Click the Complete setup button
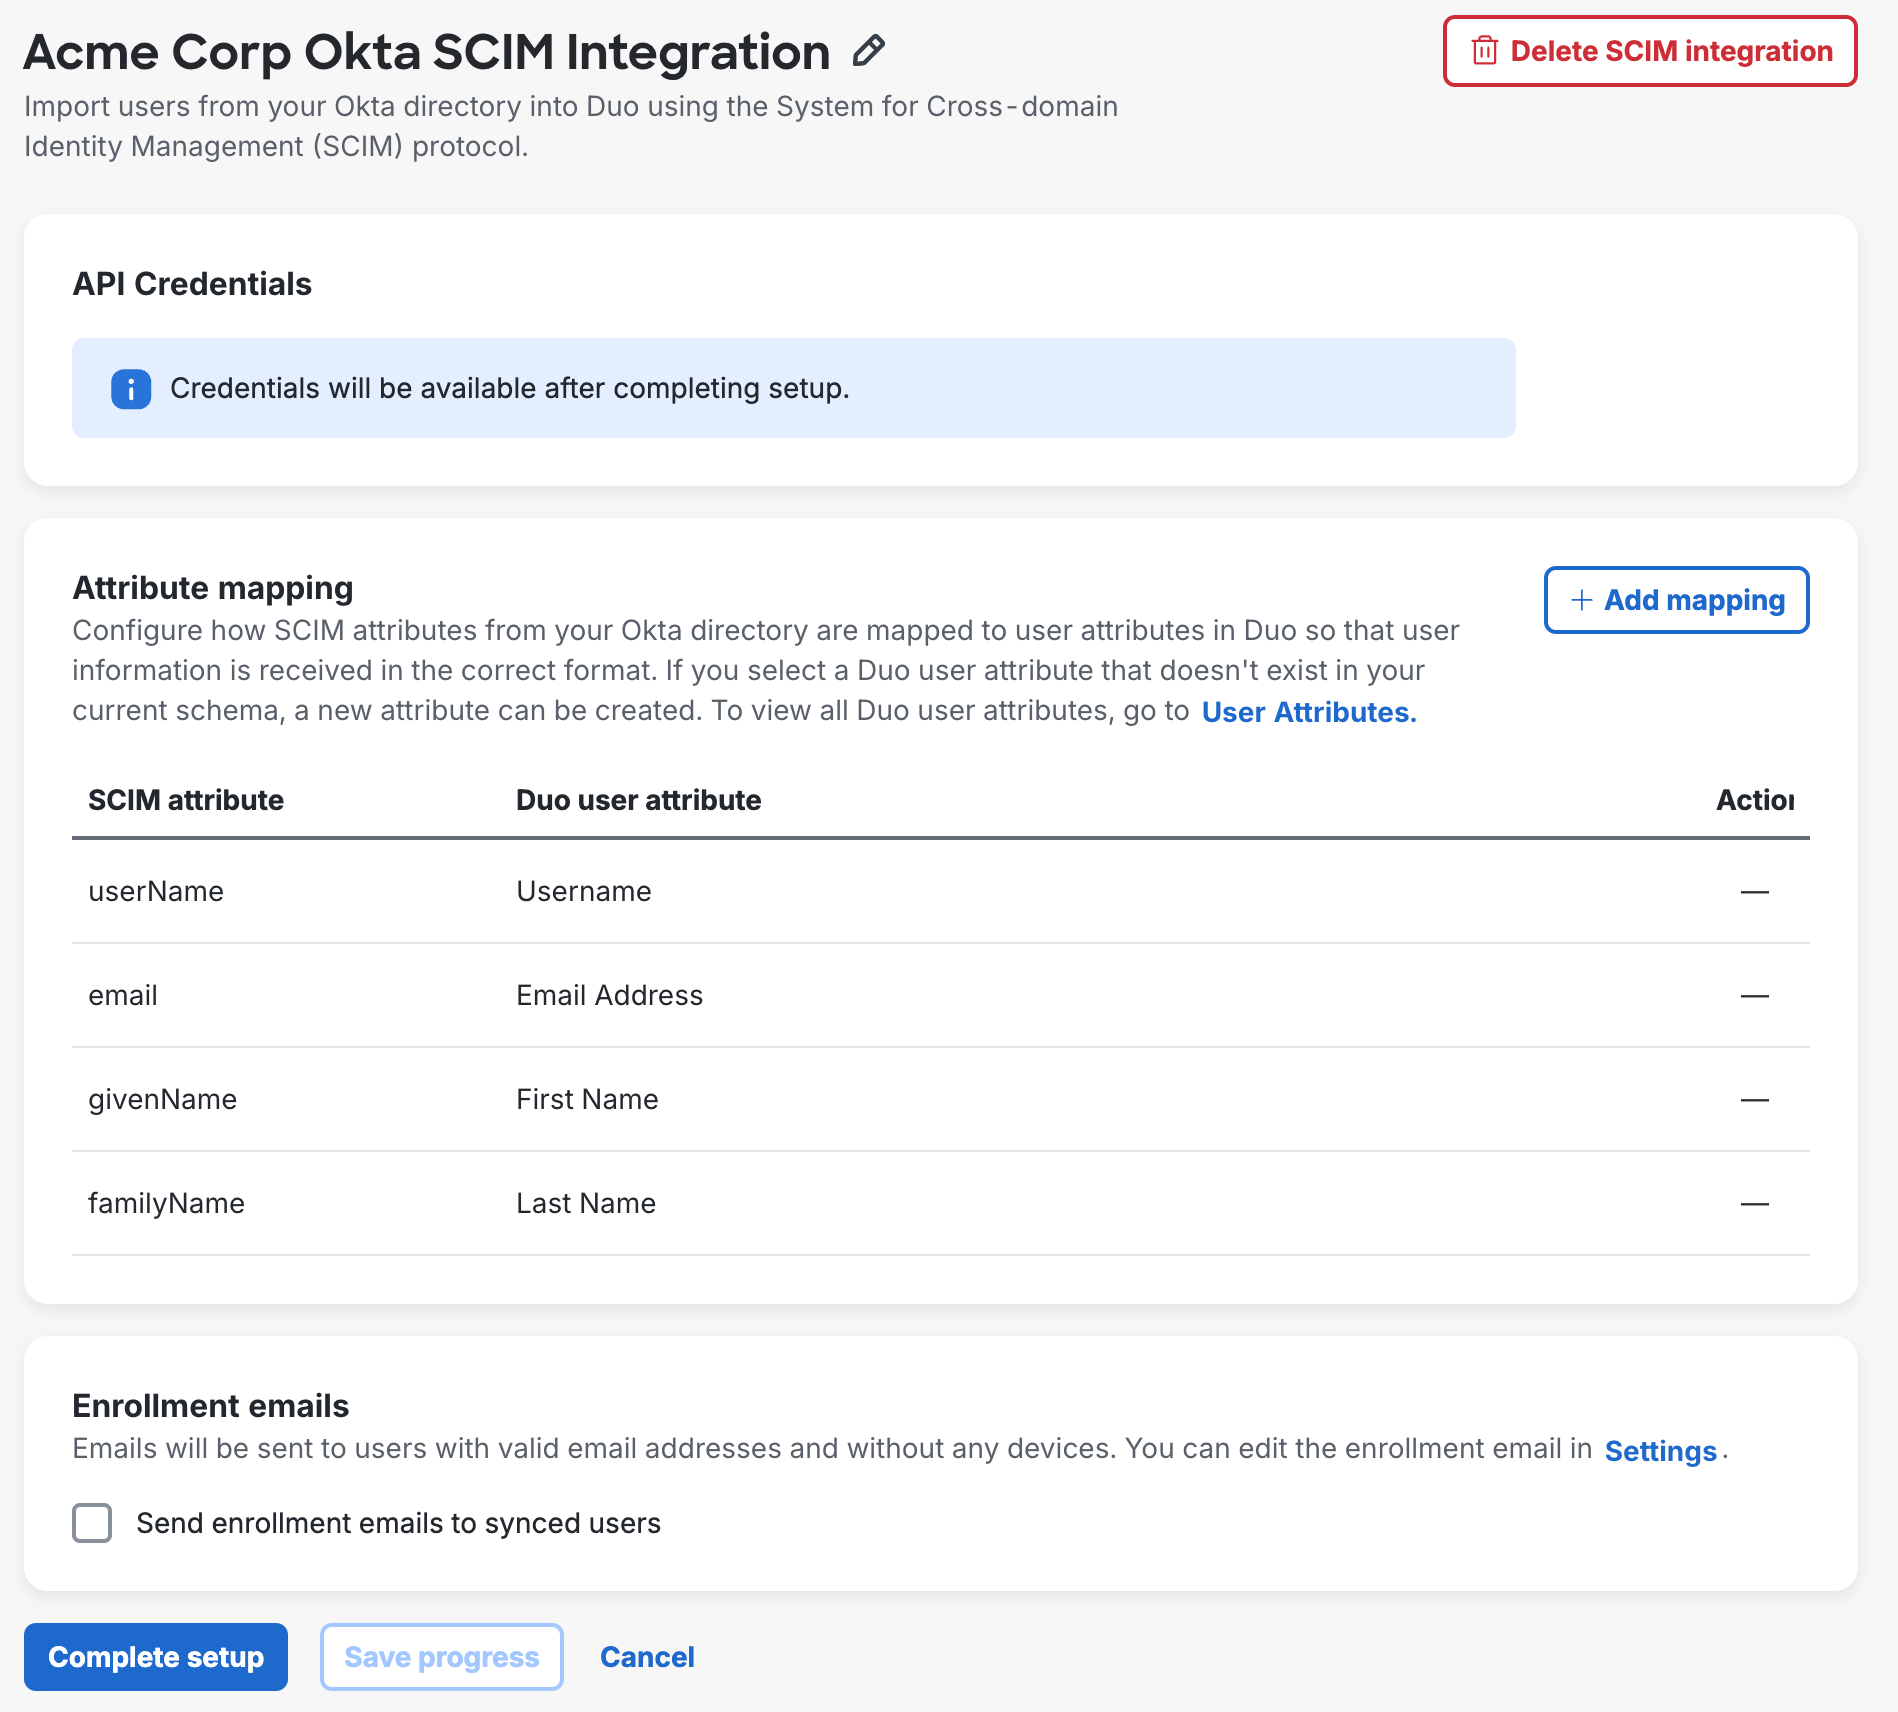 155,1656
